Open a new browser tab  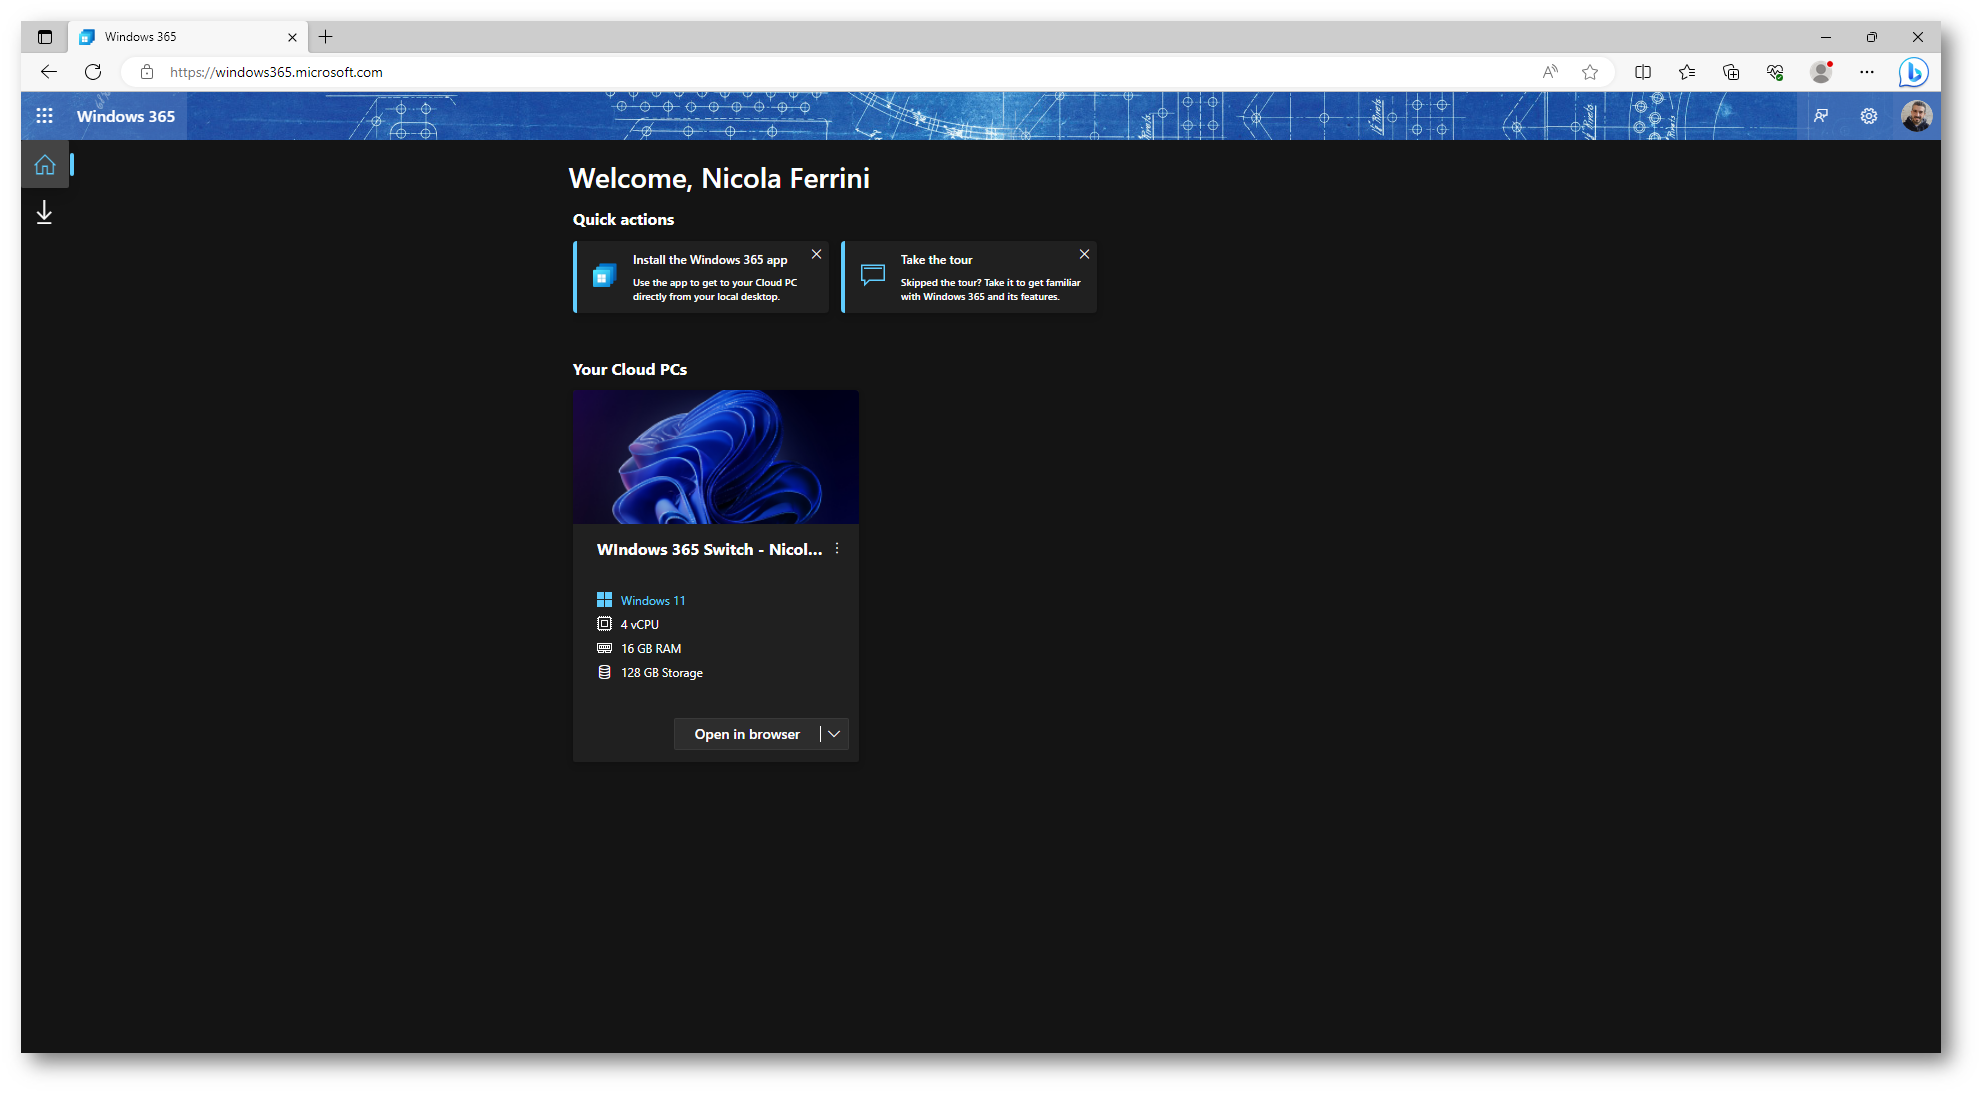325,37
